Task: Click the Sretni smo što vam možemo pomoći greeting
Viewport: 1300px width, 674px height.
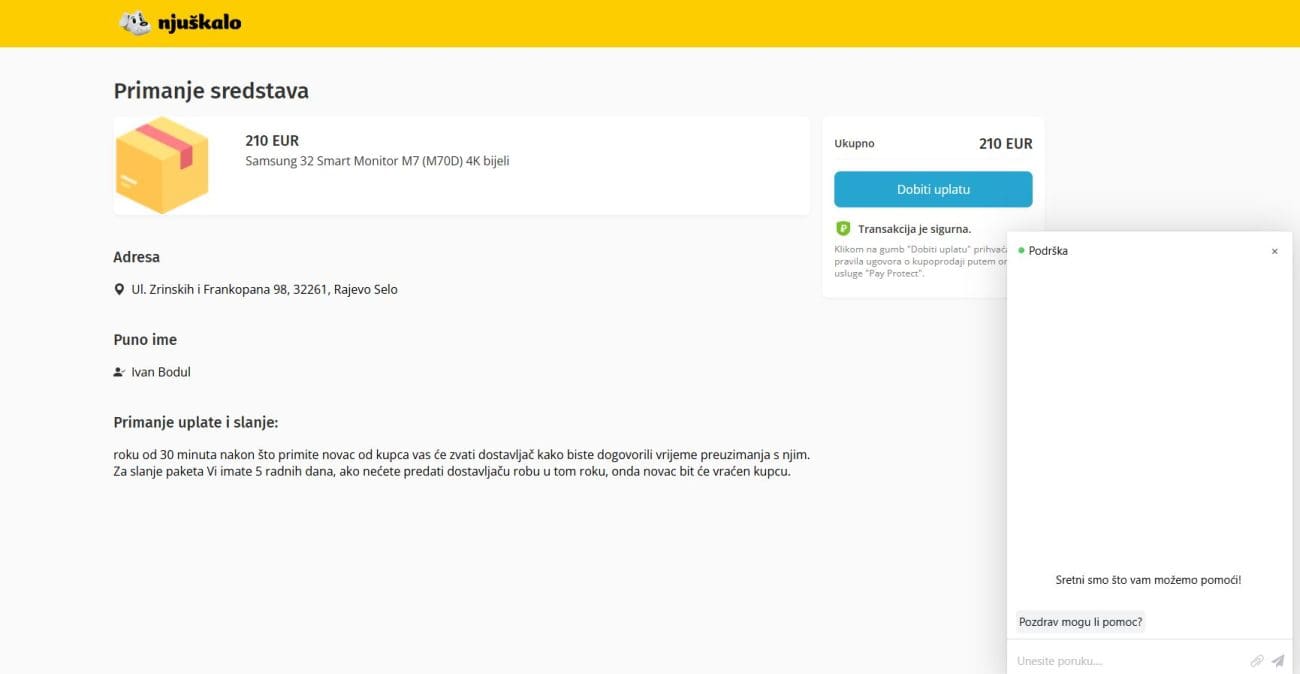Action: 1148,580
